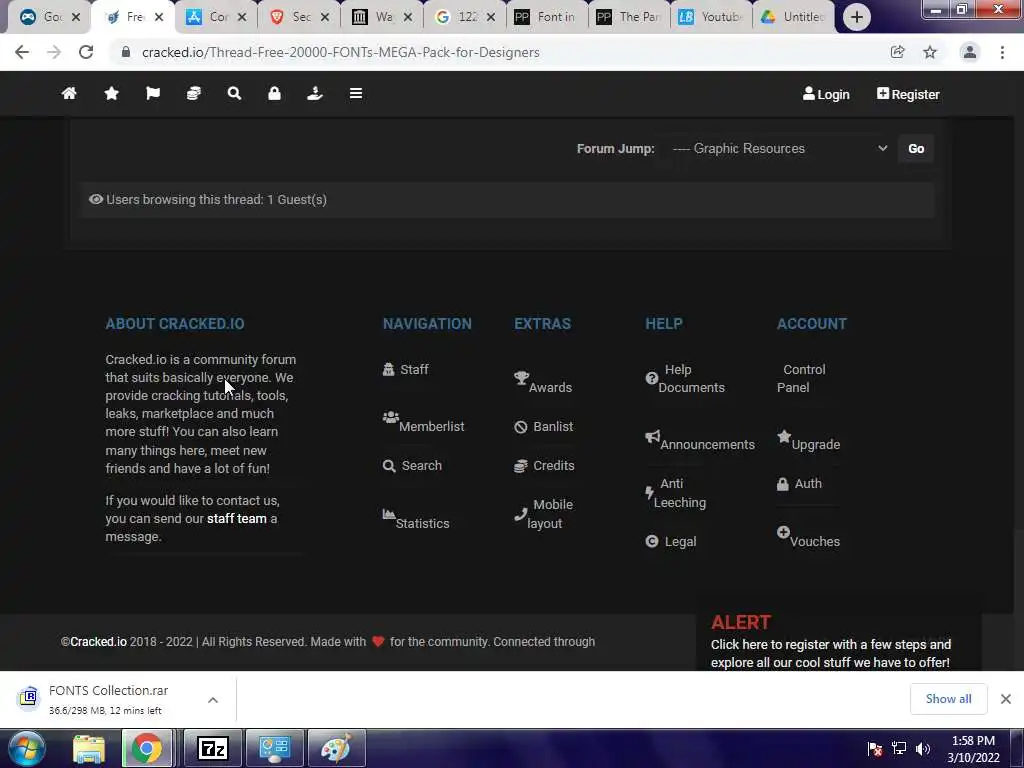Open the coins icon in forum navbar
Image resolution: width=1024 pixels, height=768 pixels.
[194, 93]
